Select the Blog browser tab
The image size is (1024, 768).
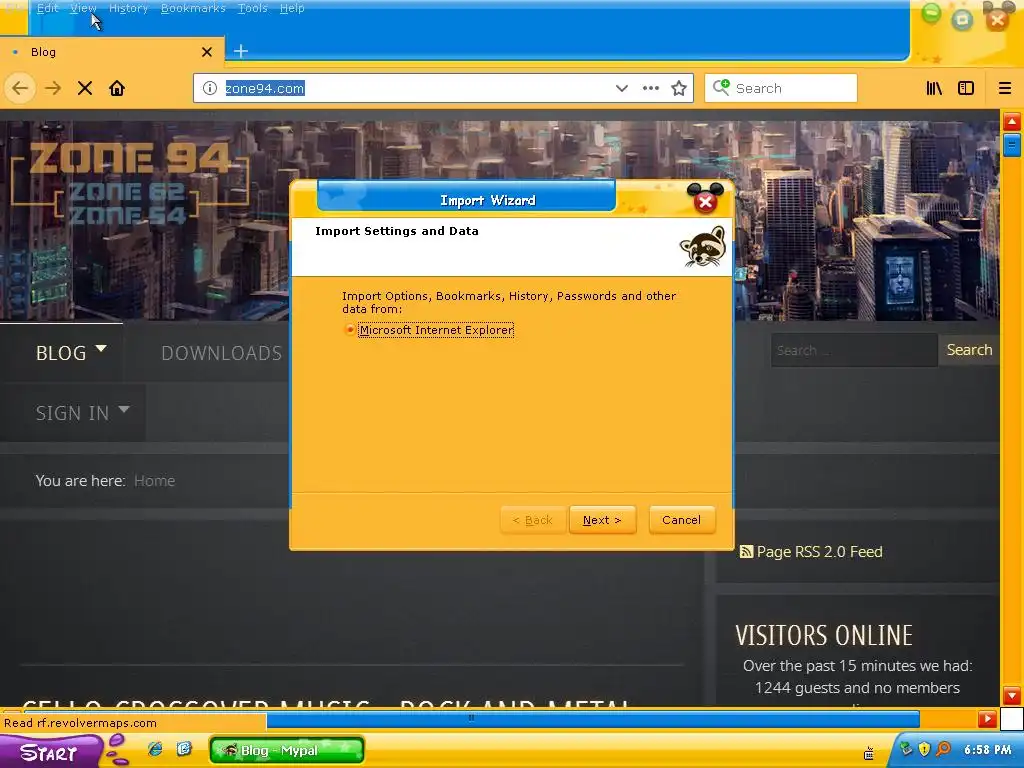tap(111, 52)
